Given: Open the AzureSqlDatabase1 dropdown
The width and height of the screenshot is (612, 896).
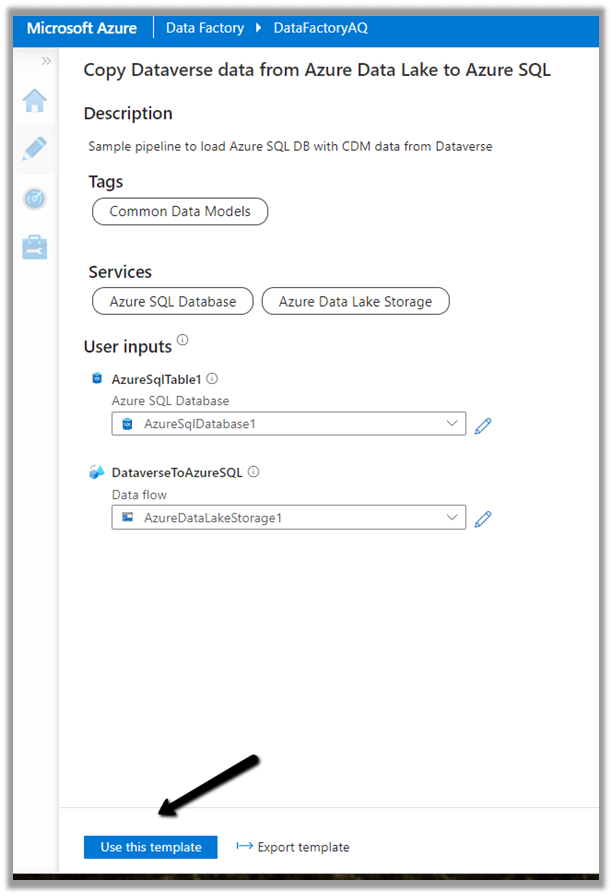Looking at the screenshot, I should click(289, 423).
